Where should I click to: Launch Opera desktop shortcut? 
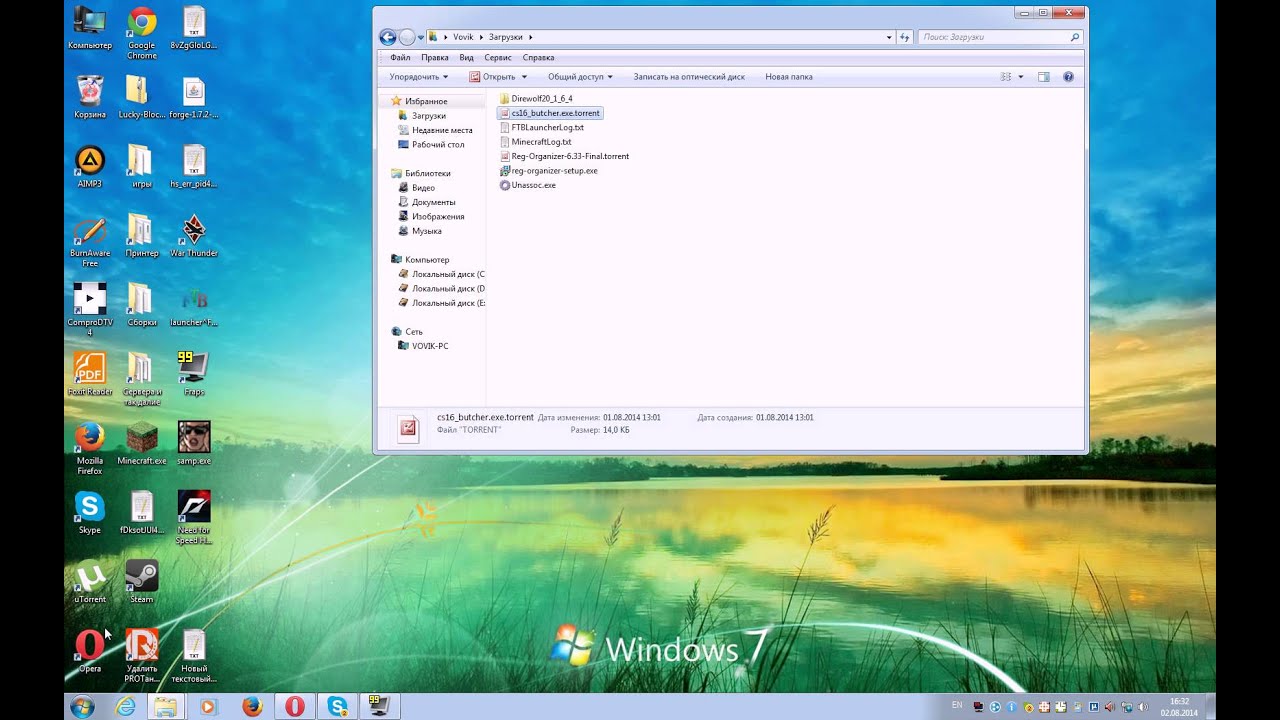pyautogui.click(x=89, y=651)
